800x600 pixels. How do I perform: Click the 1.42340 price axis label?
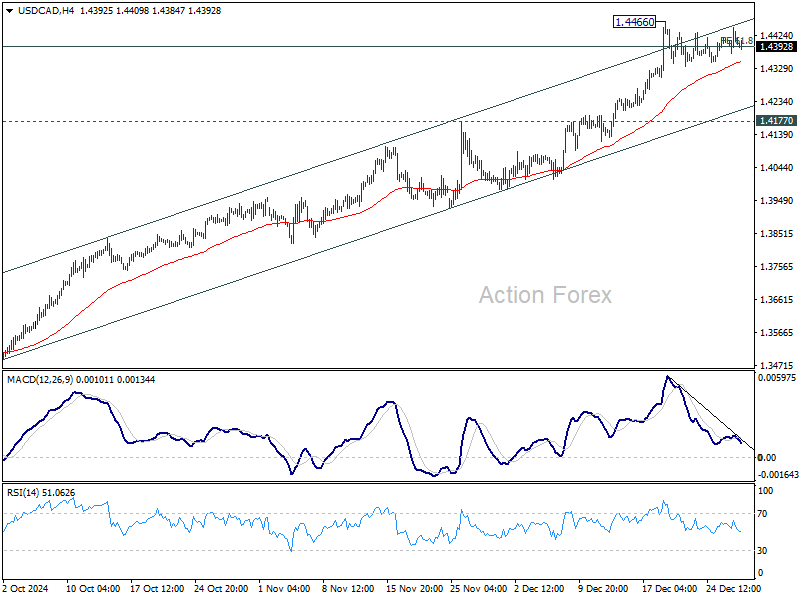[777, 102]
